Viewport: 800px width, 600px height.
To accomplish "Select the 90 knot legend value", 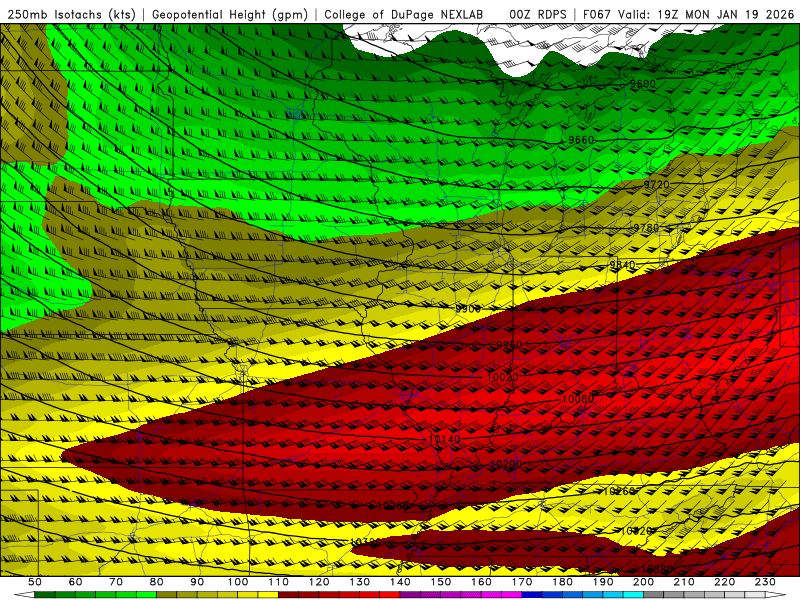I will click(197, 582).
